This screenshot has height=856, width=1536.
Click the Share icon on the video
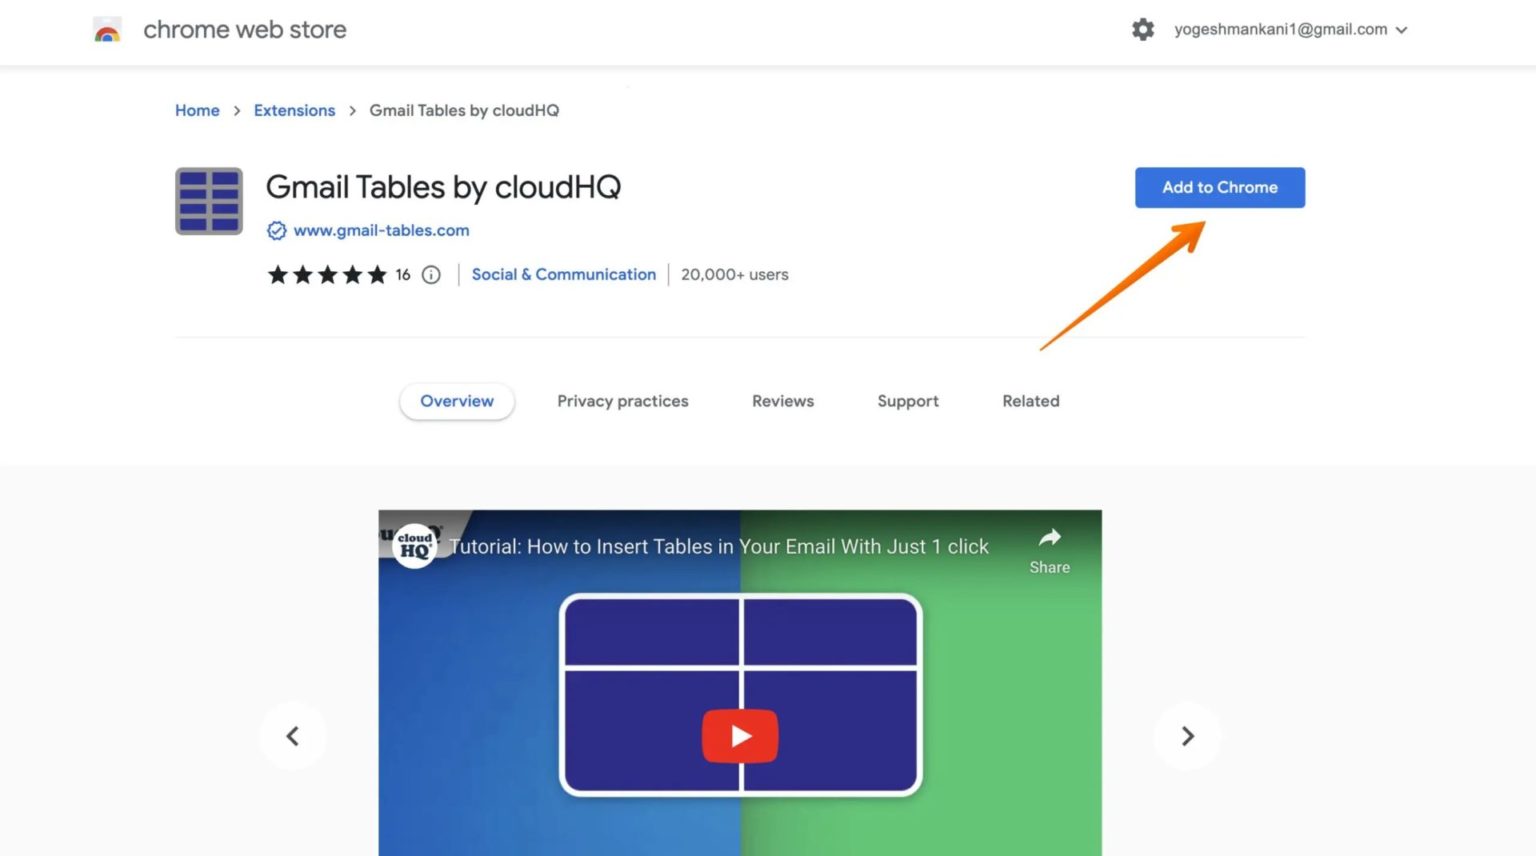pyautogui.click(x=1049, y=537)
